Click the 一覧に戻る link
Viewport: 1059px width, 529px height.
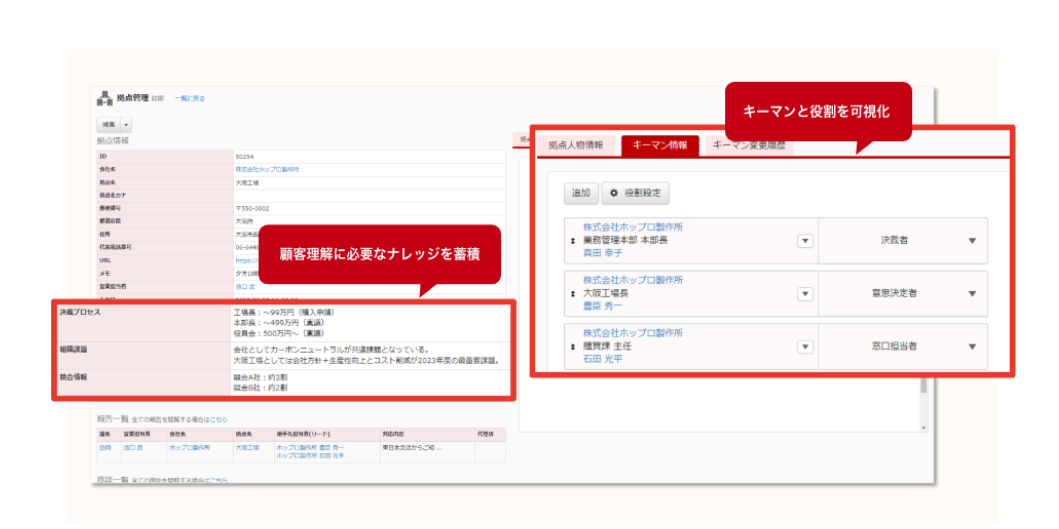coord(190,98)
